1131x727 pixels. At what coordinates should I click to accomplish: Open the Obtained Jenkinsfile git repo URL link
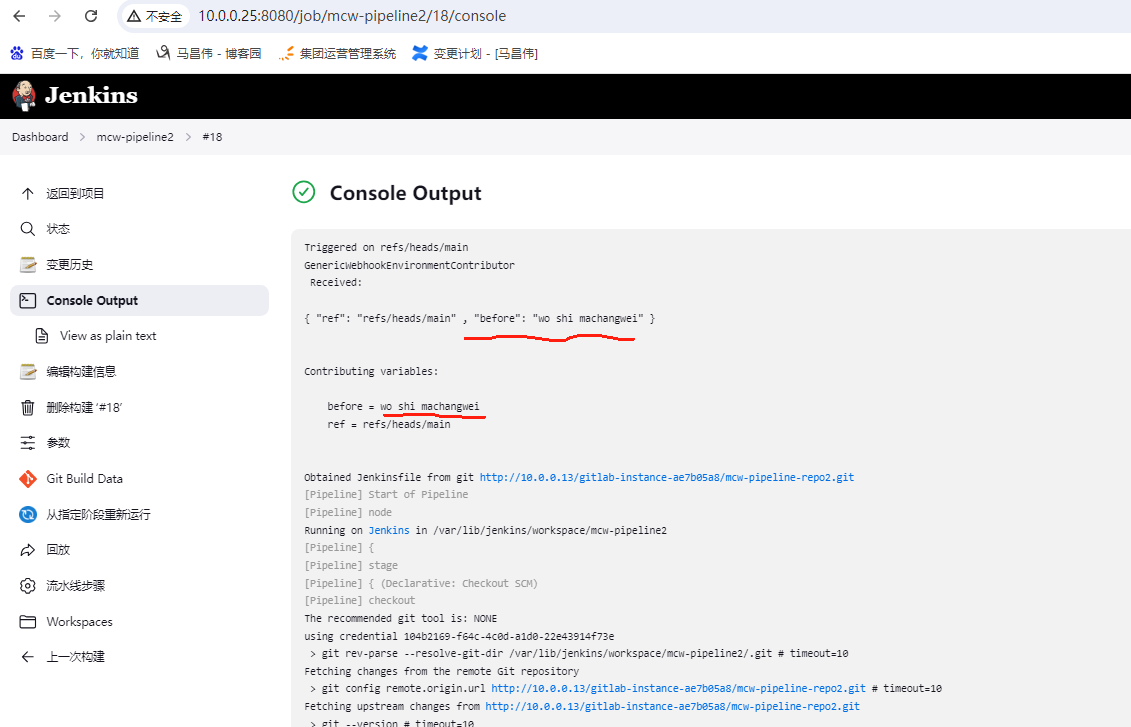point(666,477)
